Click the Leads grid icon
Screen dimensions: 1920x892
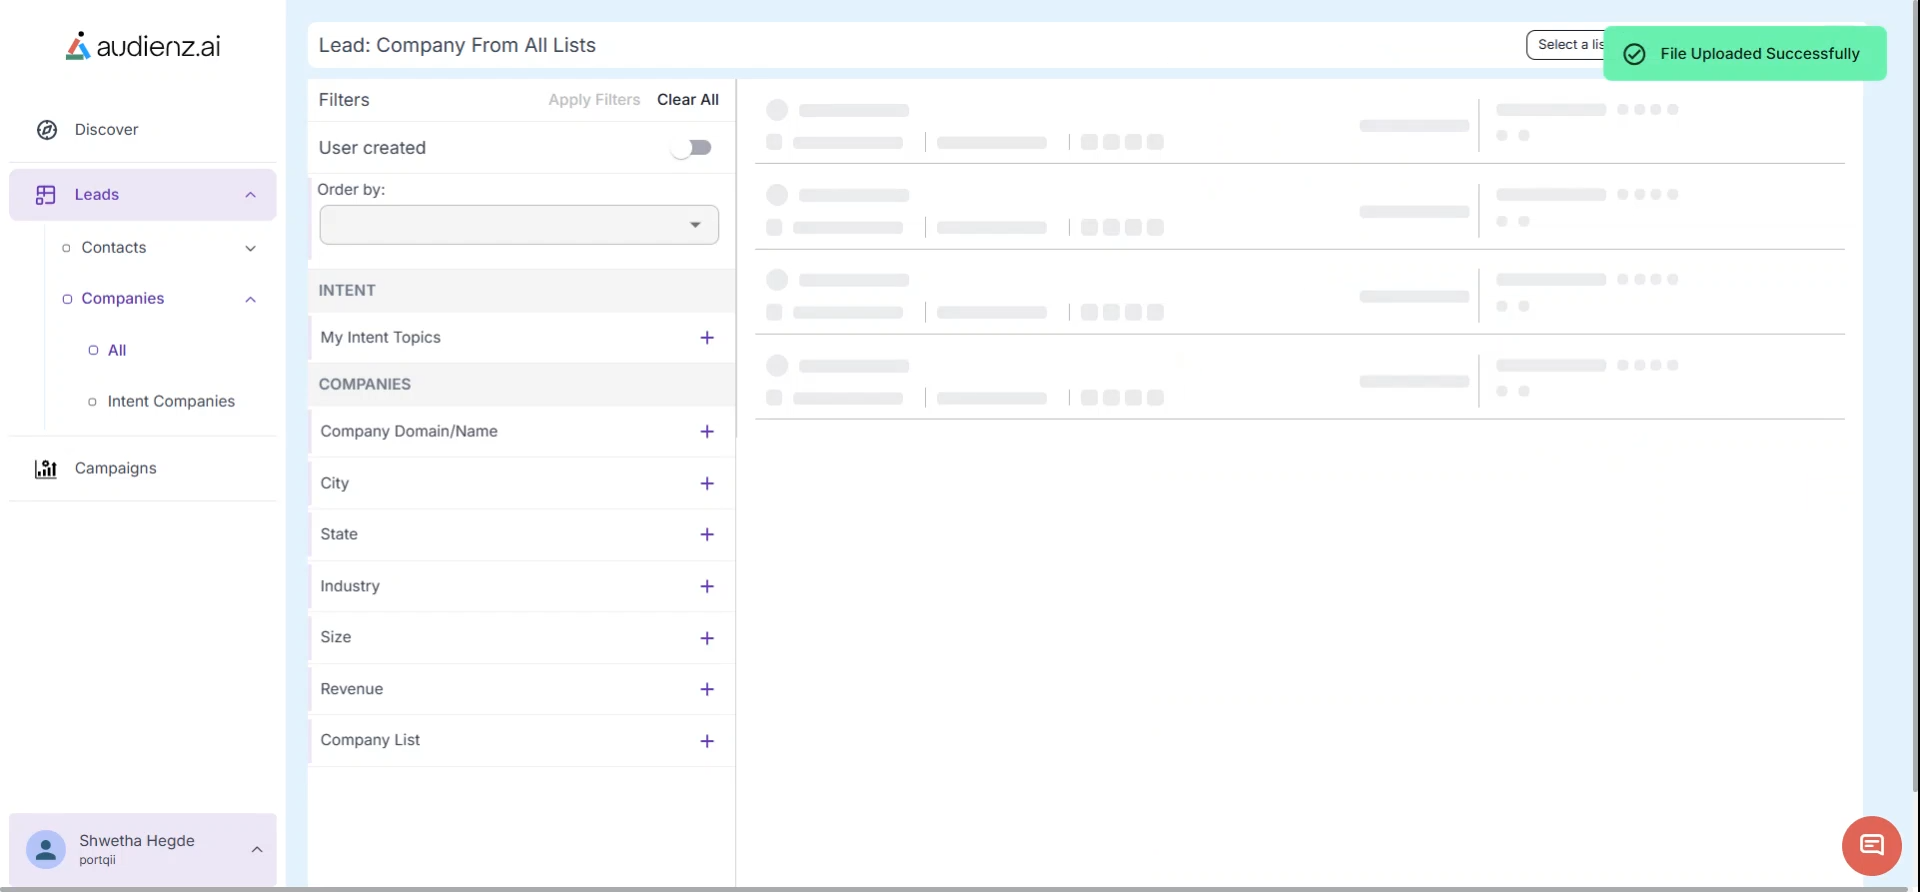(46, 195)
